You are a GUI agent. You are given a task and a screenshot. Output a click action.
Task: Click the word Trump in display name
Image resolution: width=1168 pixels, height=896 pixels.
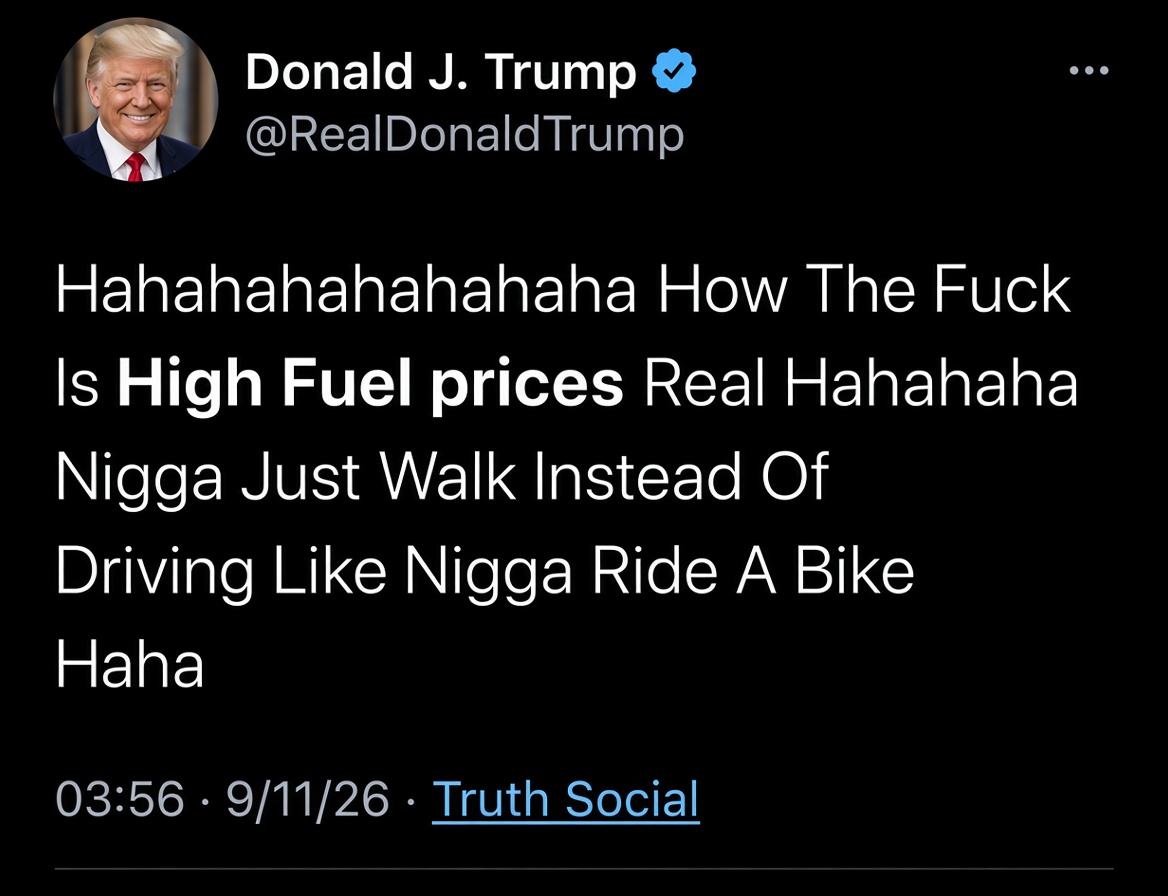560,74
